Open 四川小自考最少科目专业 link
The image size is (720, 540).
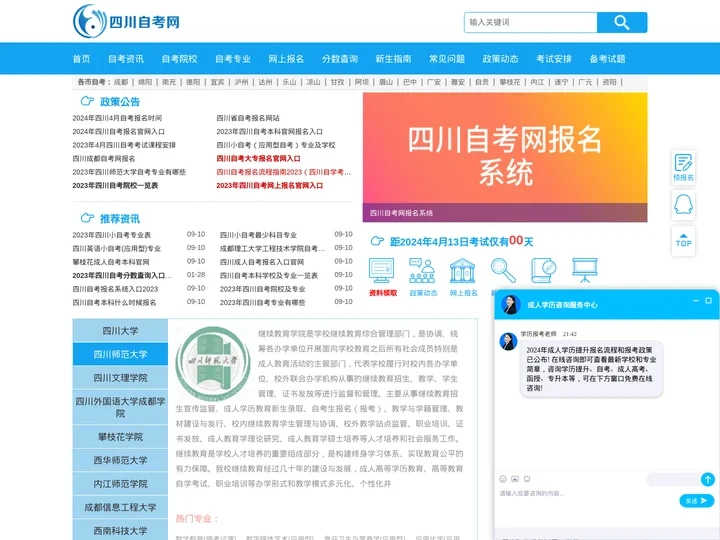258,235
